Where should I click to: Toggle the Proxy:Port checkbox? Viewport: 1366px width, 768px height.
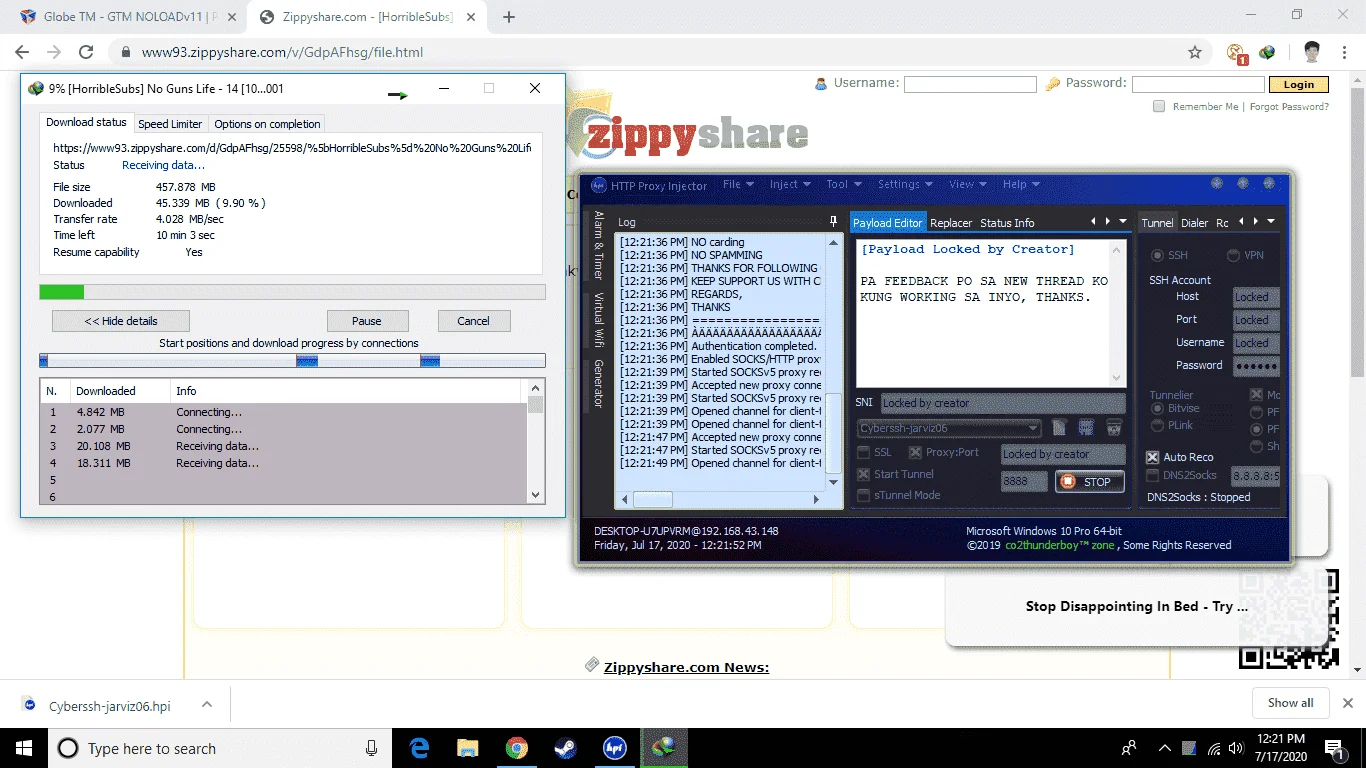[915, 452]
